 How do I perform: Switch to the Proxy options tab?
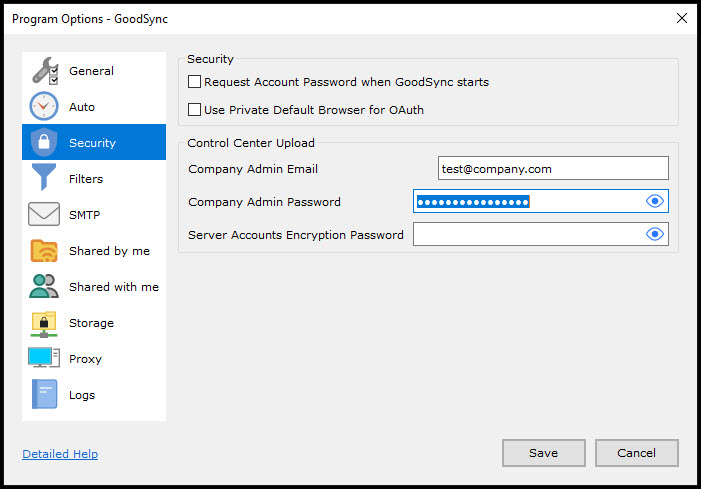[x=86, y=359]
